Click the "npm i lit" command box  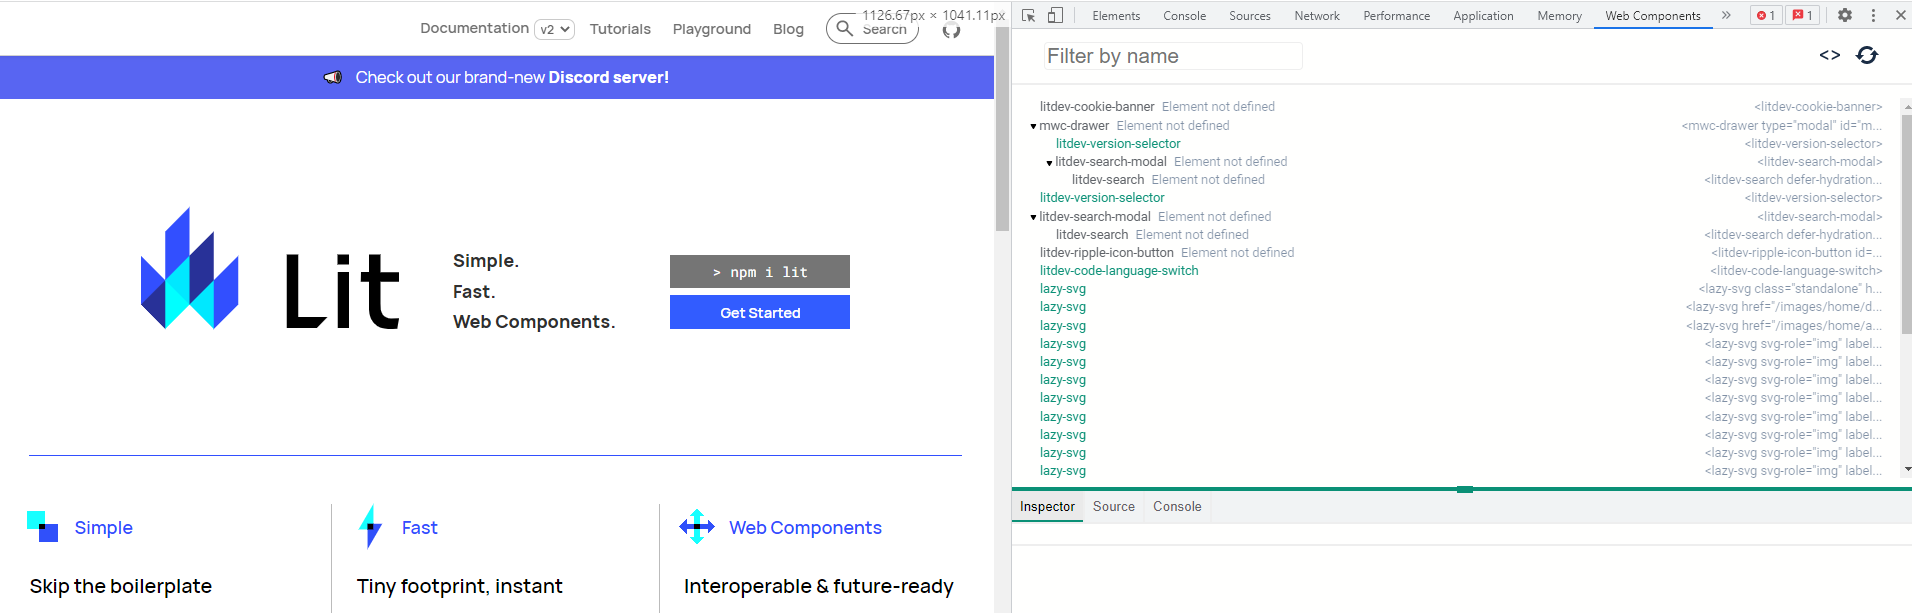760,271
